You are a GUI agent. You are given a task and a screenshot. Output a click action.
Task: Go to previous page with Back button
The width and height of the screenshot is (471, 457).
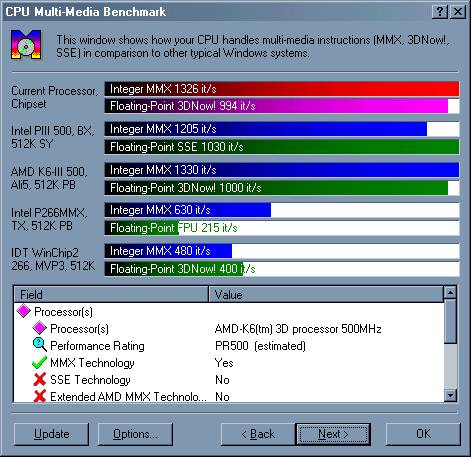point(258,434)
